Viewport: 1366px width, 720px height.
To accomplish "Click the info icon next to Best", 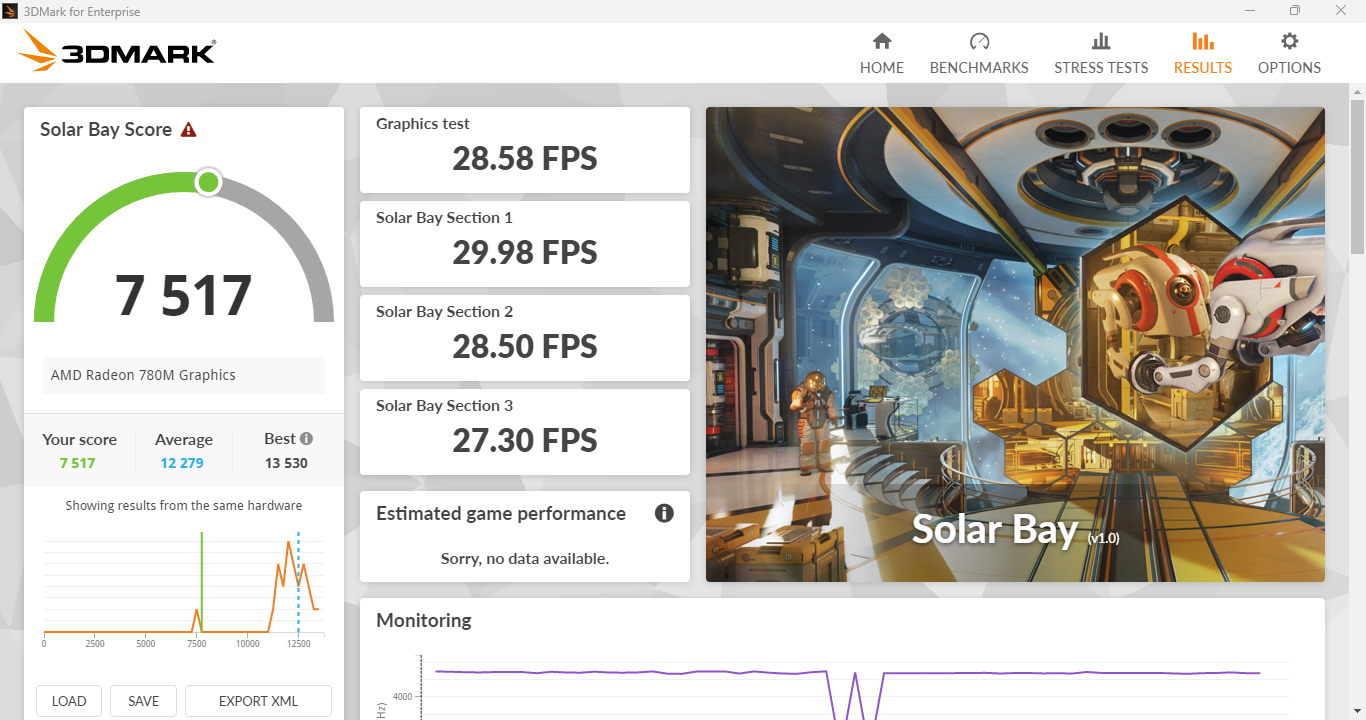I will (306, 438).
